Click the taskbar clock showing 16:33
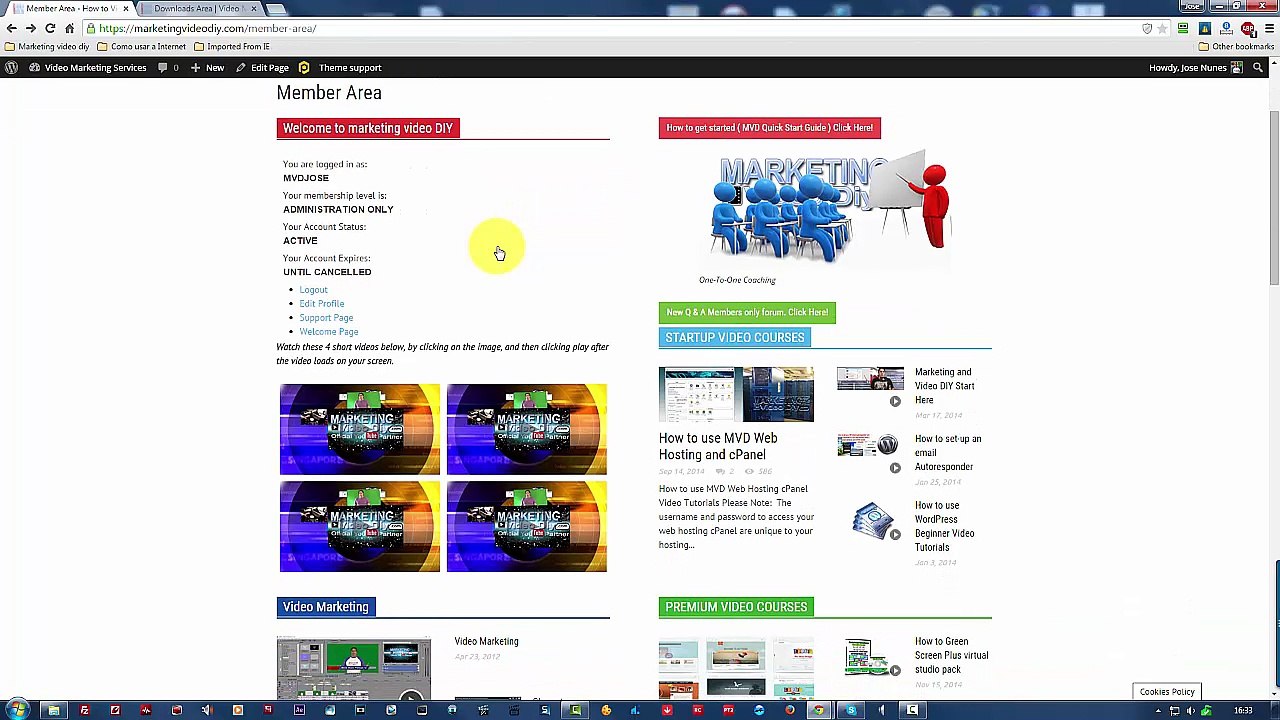This screenshot has width=1280, height=720. tap(1243, 711)
